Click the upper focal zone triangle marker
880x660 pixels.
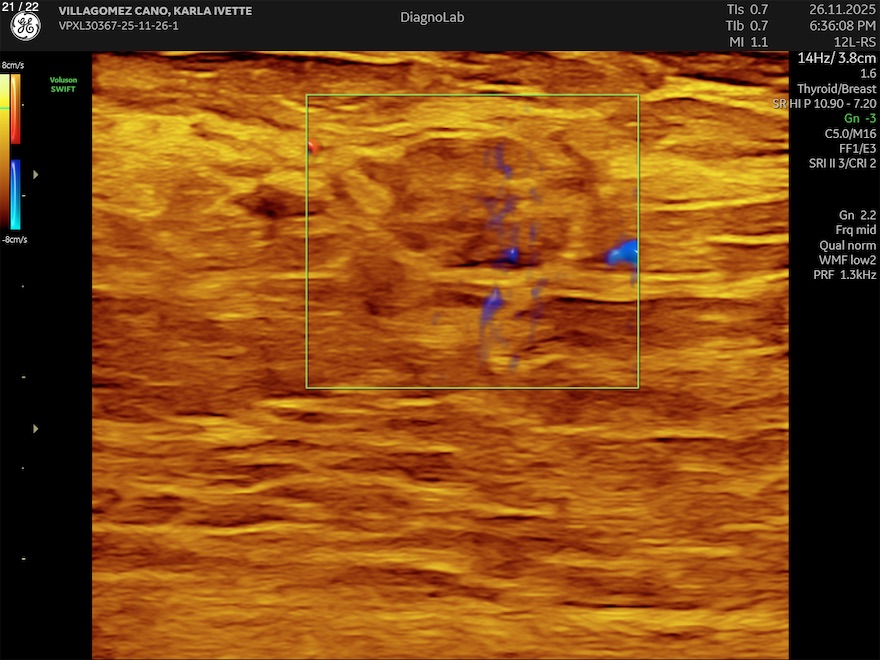(37, 174)
